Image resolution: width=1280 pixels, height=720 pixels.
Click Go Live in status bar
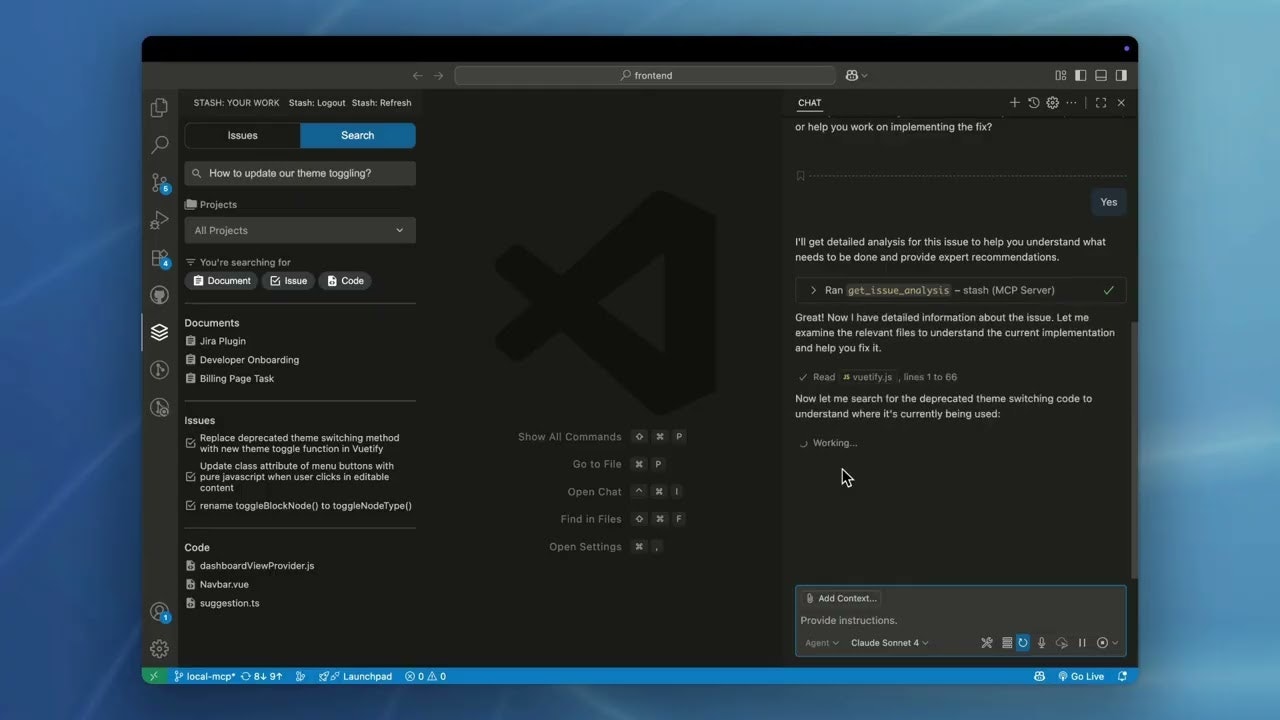[1081, 676]
